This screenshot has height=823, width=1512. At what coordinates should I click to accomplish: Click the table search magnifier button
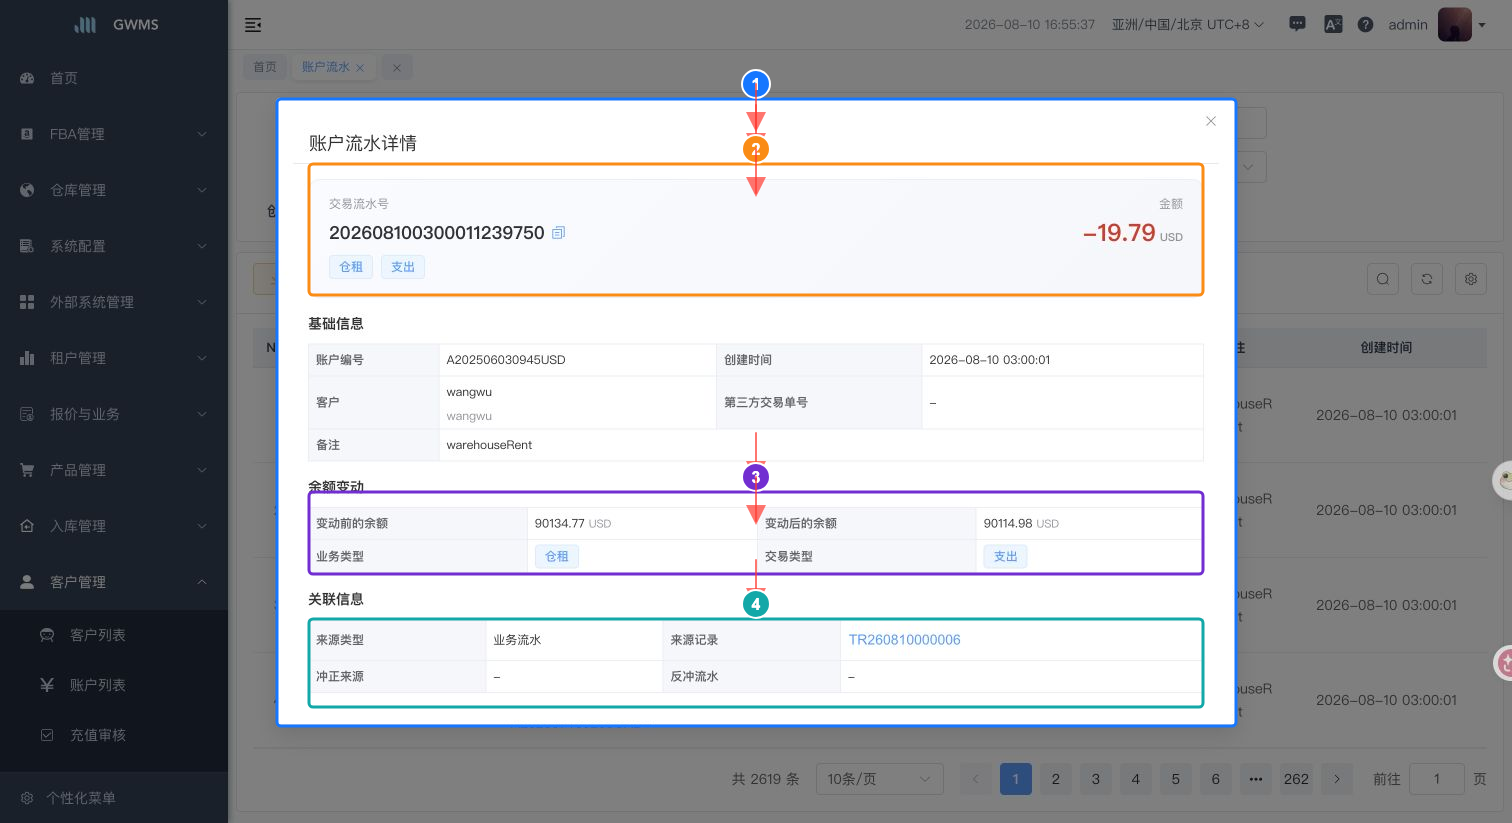click(1383, 279)
